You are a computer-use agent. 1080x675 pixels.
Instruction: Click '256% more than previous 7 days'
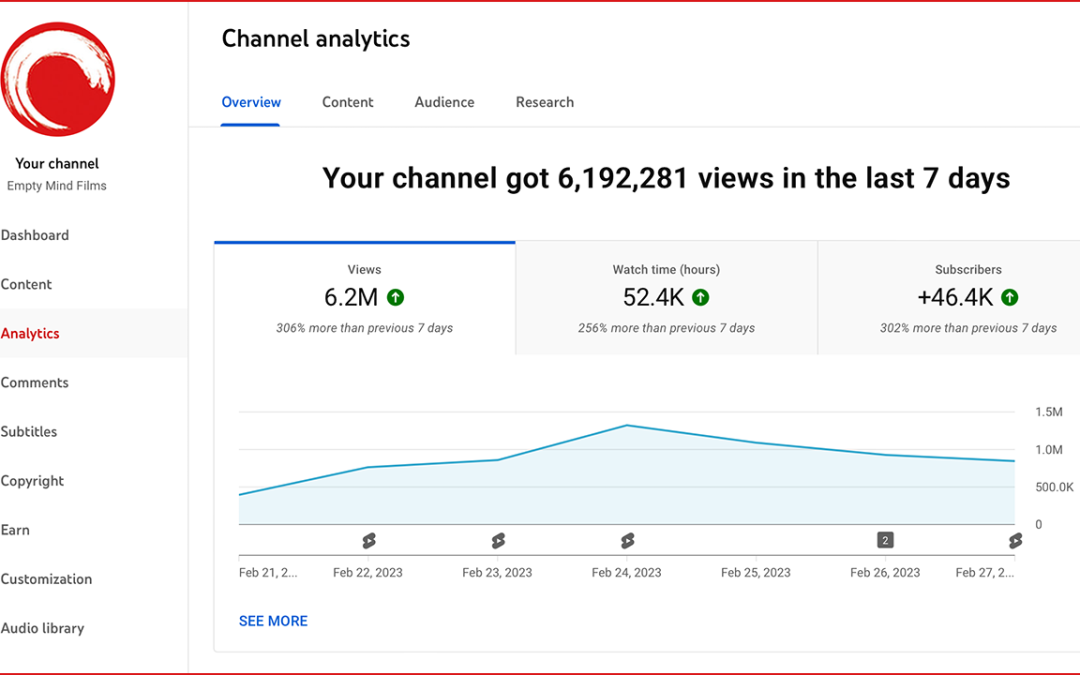(666, 329)
